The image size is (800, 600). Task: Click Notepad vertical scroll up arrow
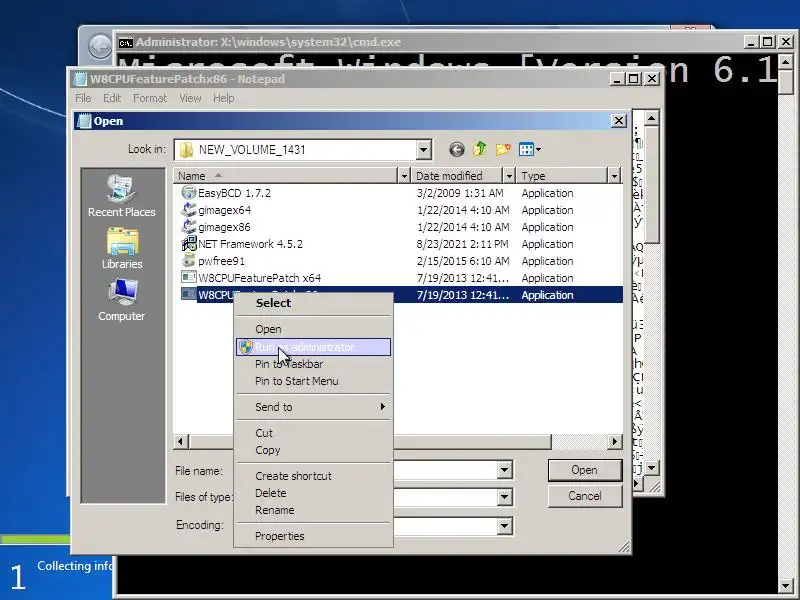tap(652, 118)
